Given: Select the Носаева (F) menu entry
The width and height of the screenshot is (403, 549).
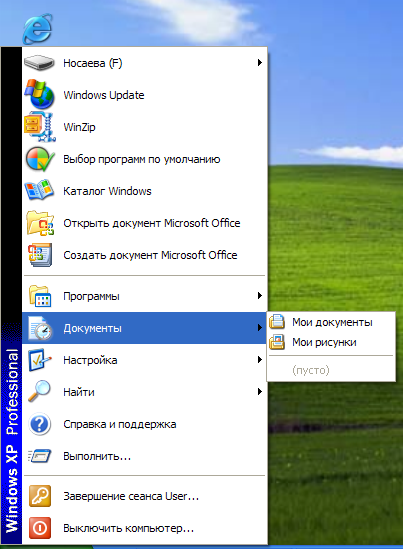Looking at the screenshot, I should (x=145, y=63).
